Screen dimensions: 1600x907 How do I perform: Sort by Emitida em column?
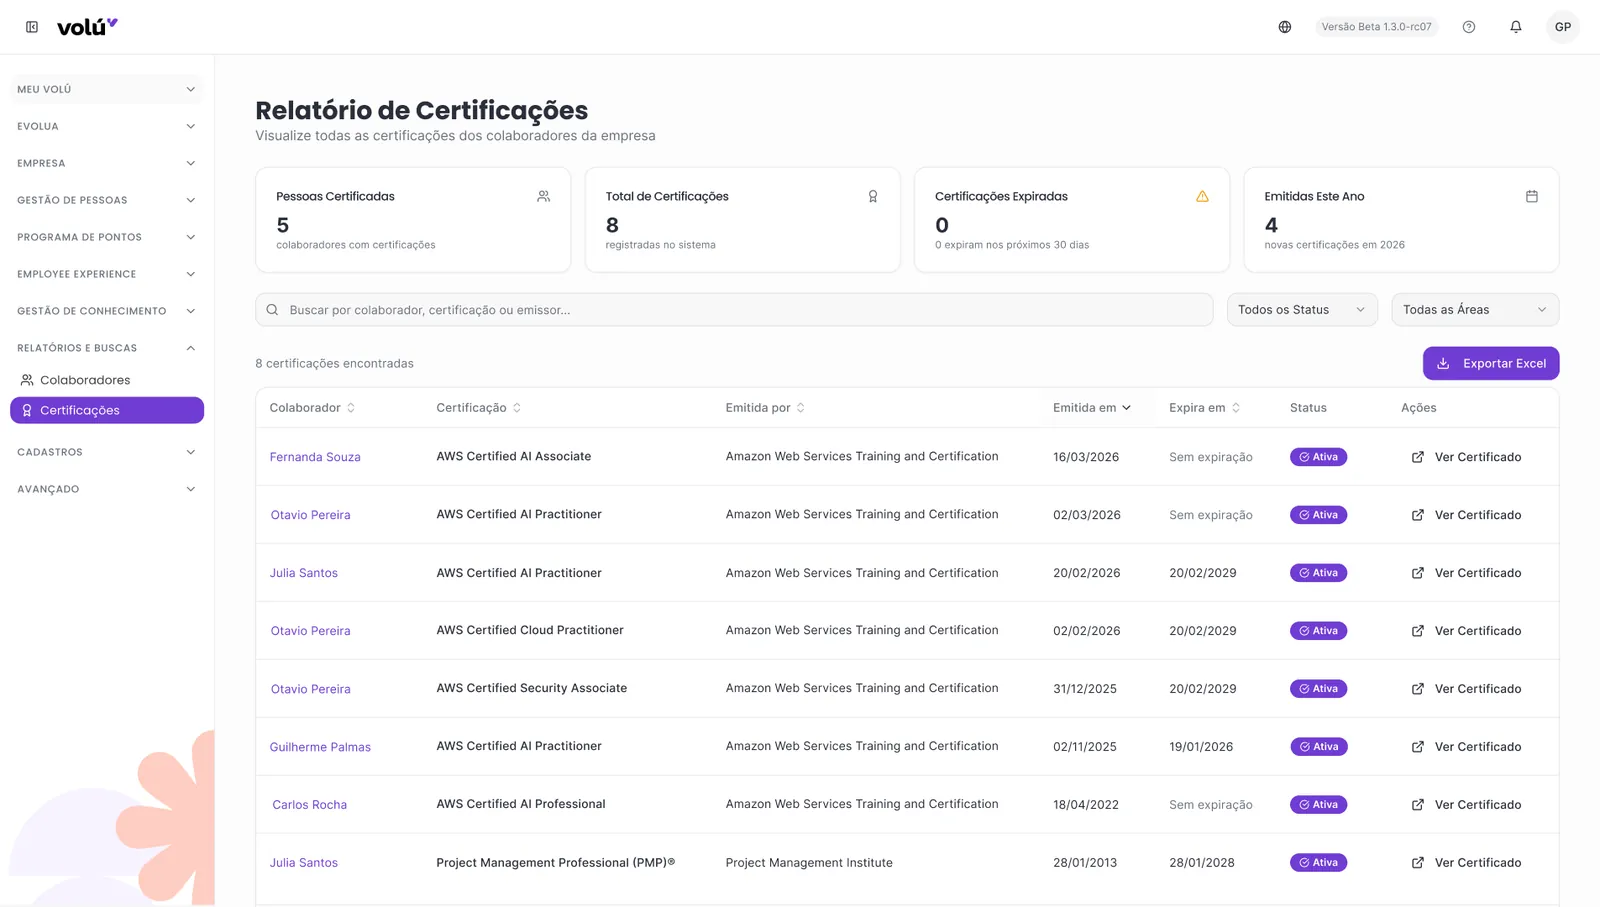pos(1092,408)
